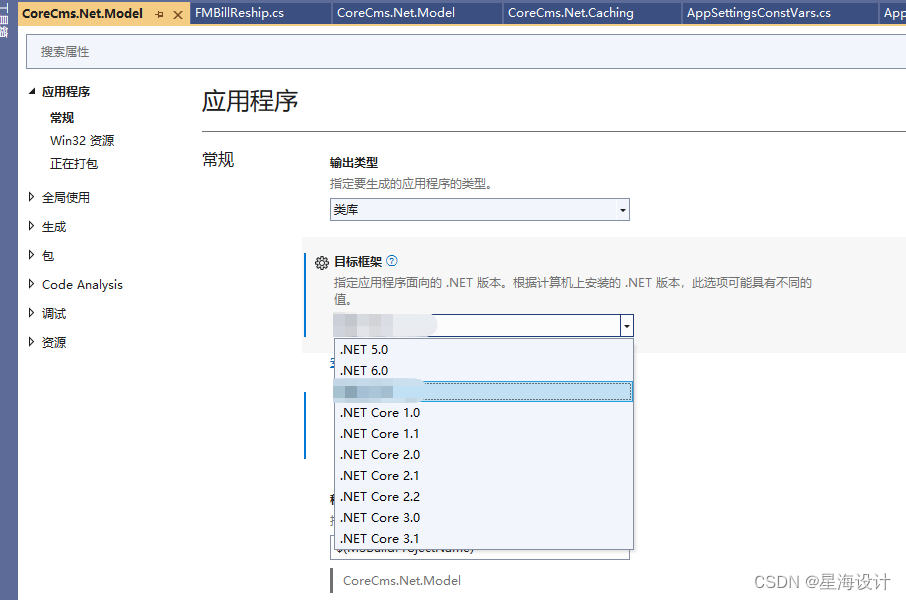This screenshot has height=600, width=906.
Task: Expand the 资源 section
Action: coord(31,342)
